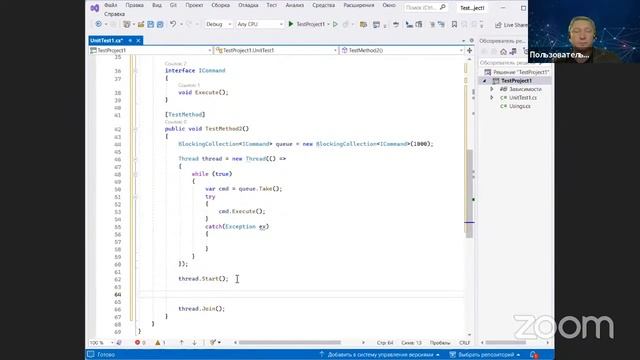Click the errors count indicator
The height and width of the screenshot is (360, 640).
140,343
